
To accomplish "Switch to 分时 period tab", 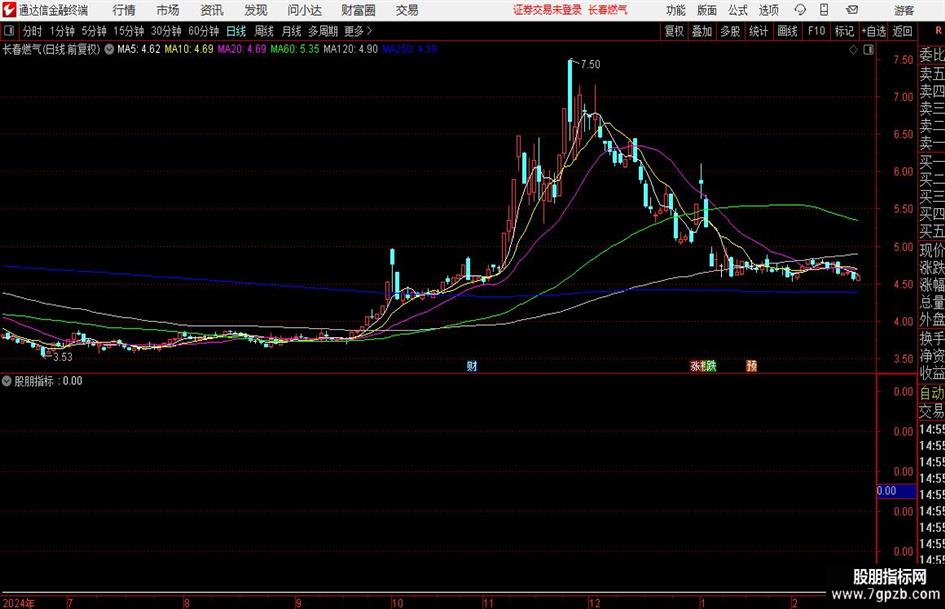I will [33, 31].
